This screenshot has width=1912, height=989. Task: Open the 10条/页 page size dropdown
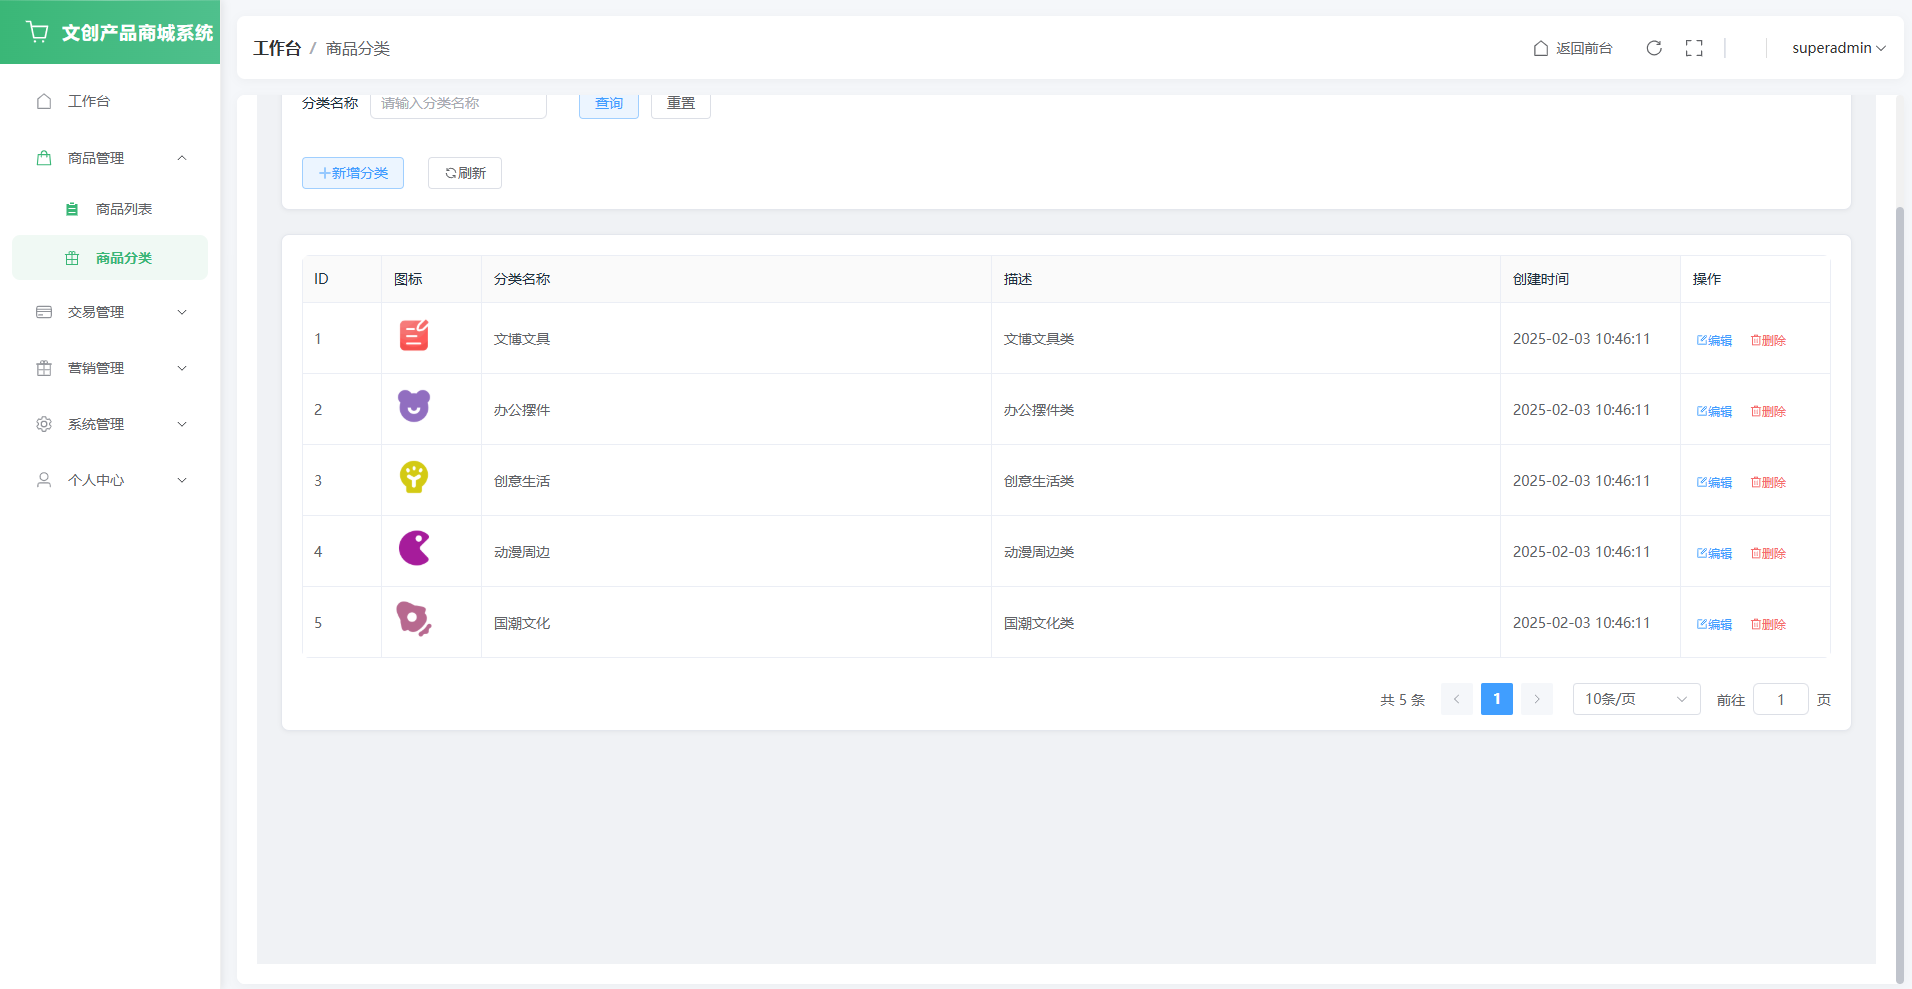pos(1636,699)
